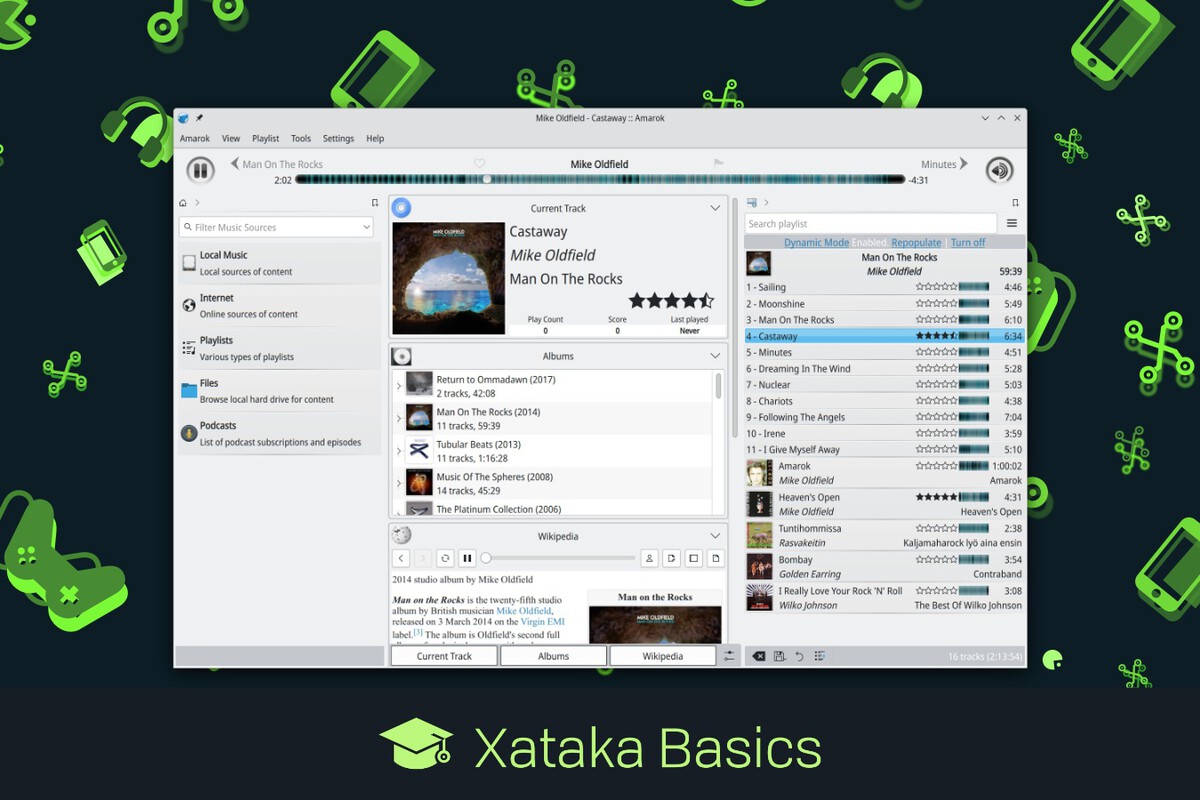Click the Repopulate link
The width and height of the screenshot is (1200, 800).
[x=916, y=242]
